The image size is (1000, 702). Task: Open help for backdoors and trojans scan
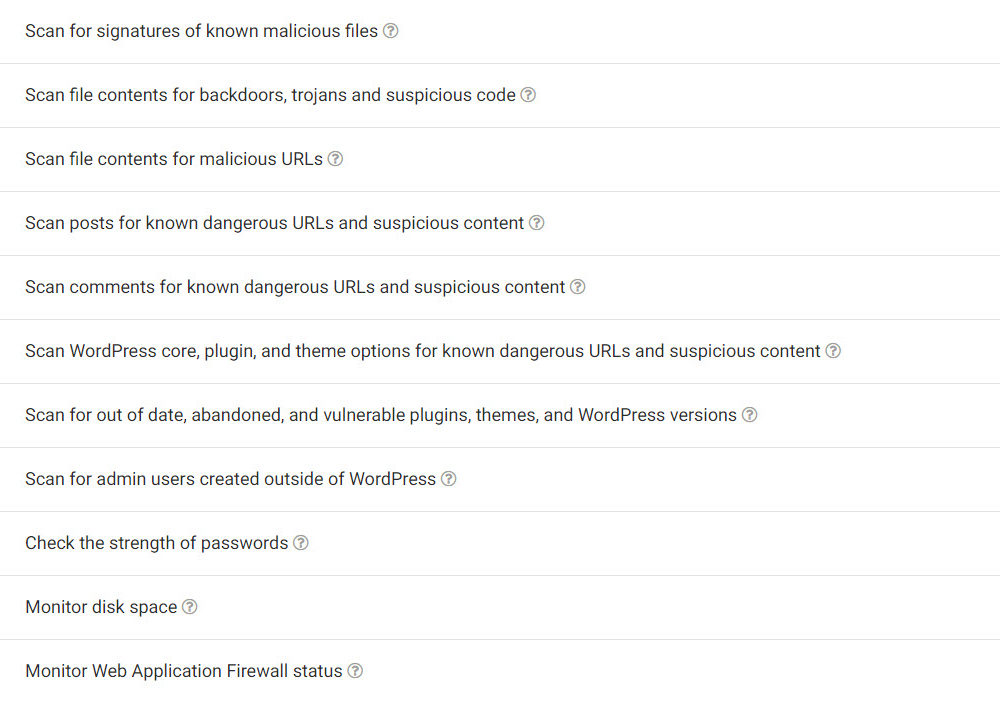point(528,95)
